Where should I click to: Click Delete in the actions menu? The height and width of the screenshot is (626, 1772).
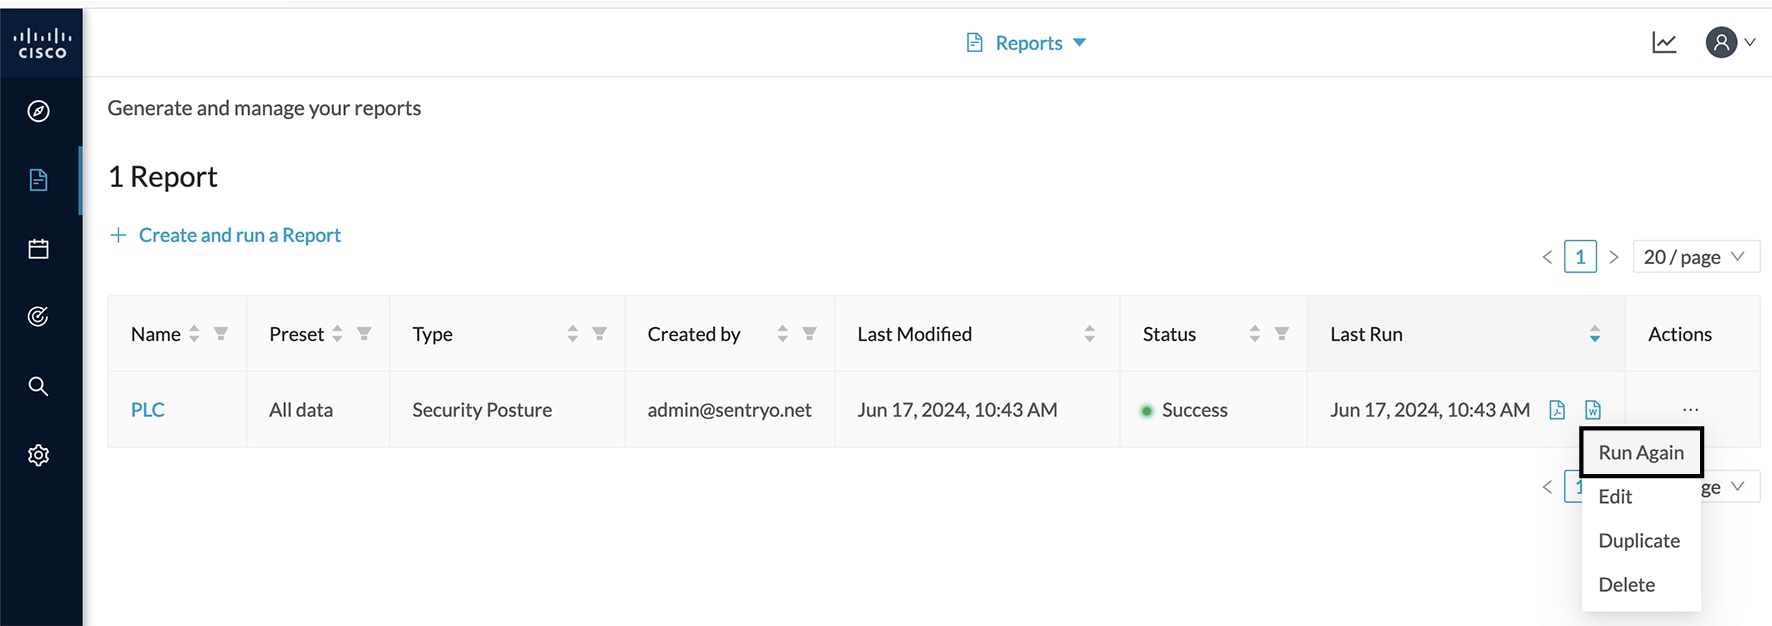pyautogui.click(x=1627, y=585)
